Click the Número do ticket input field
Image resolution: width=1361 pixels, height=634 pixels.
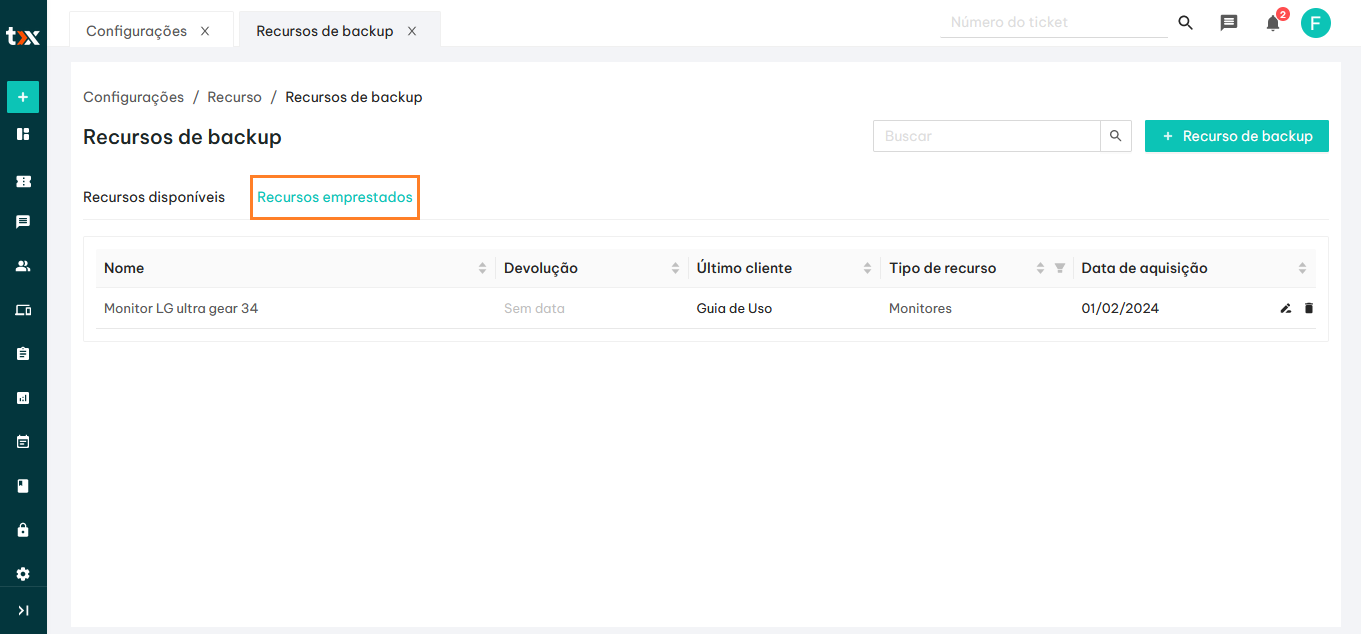coord(1053,22)
